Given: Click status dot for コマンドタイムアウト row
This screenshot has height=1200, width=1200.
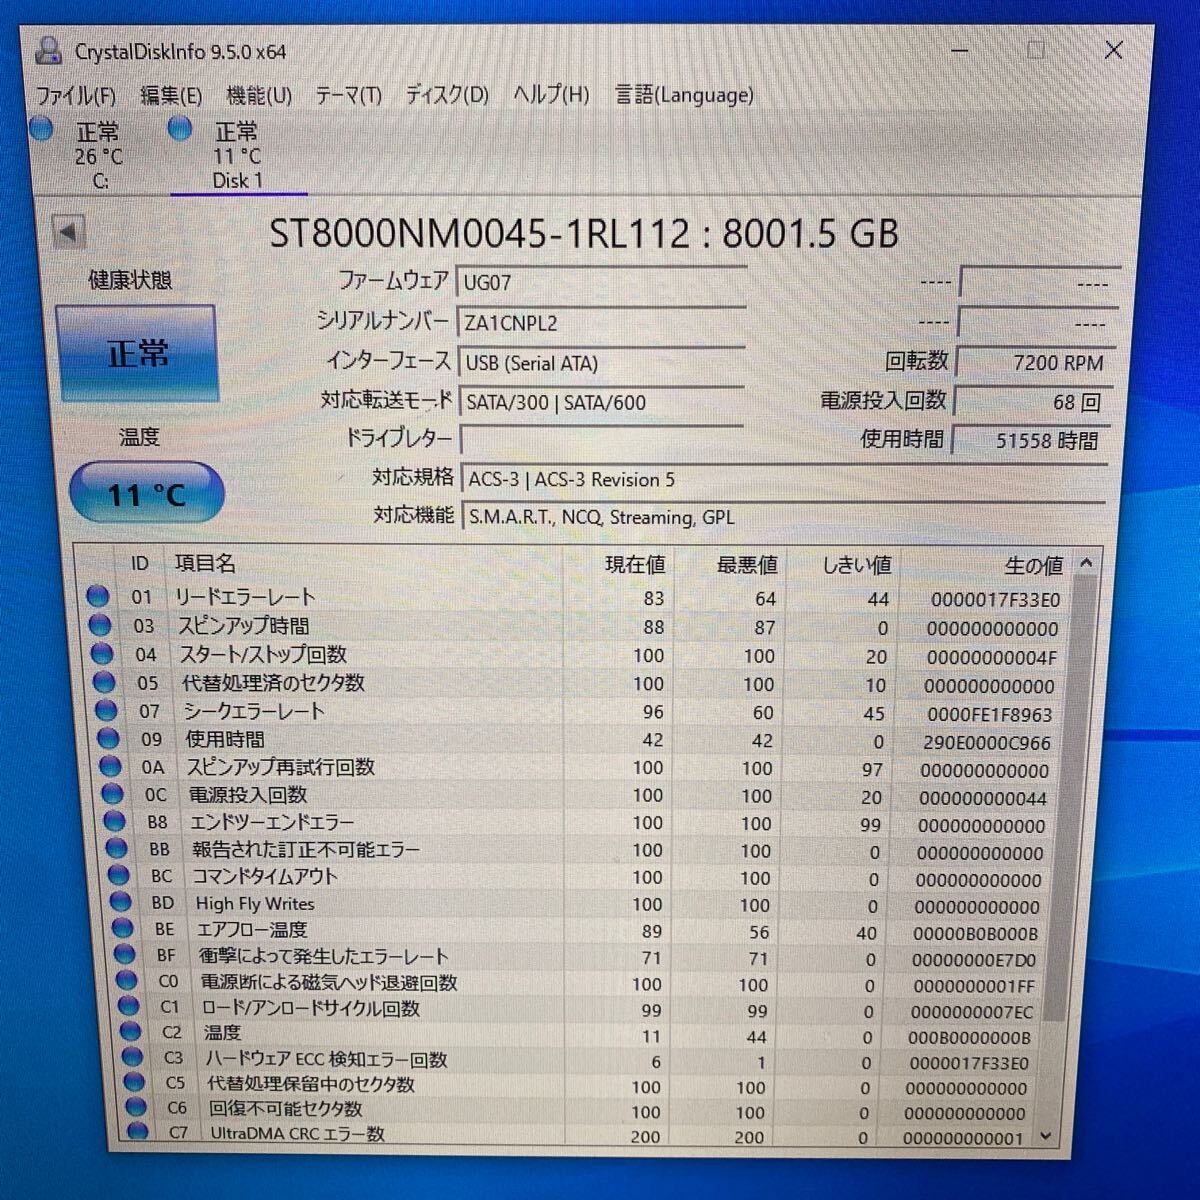Looking at the screenshot, I should coord(120,876).
